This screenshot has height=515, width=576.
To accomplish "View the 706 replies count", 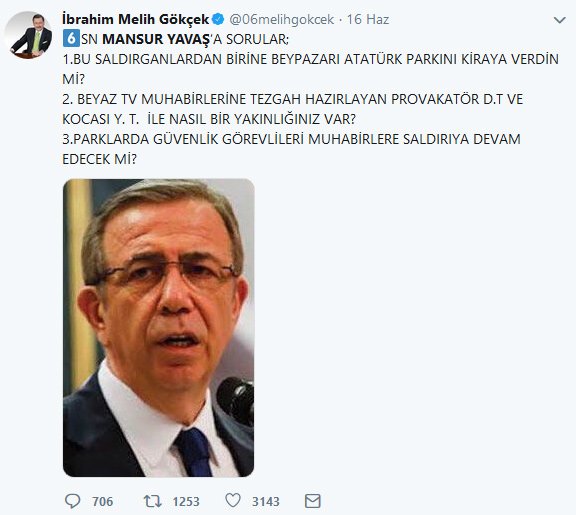I will (102, 501).
